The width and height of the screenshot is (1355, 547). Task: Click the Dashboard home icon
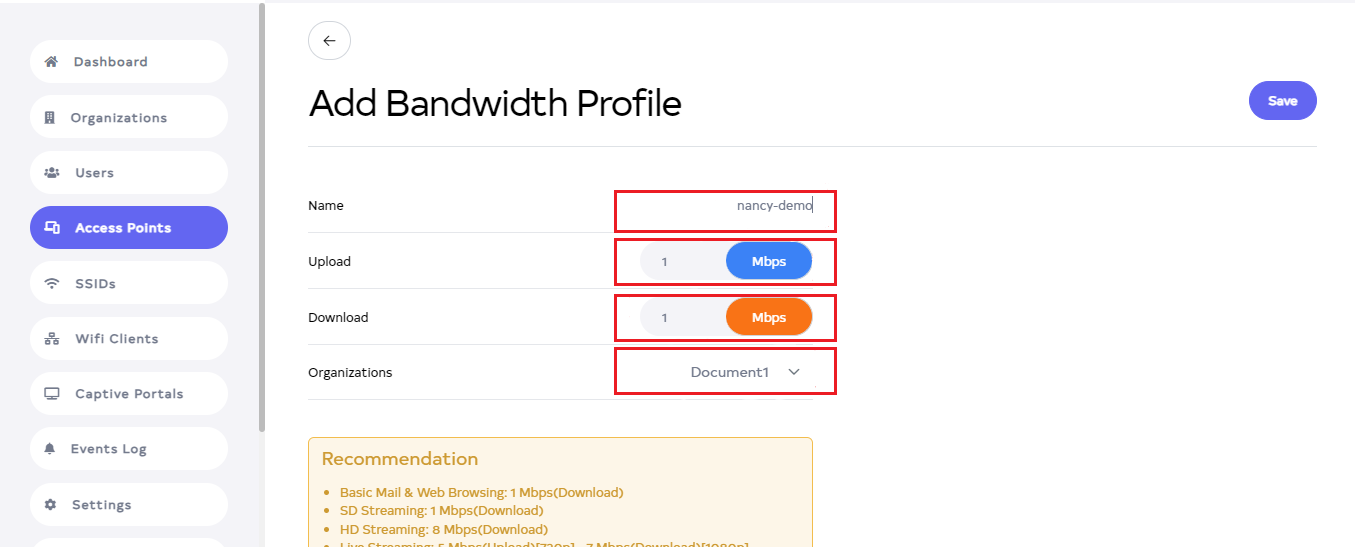tap(52, 62)
